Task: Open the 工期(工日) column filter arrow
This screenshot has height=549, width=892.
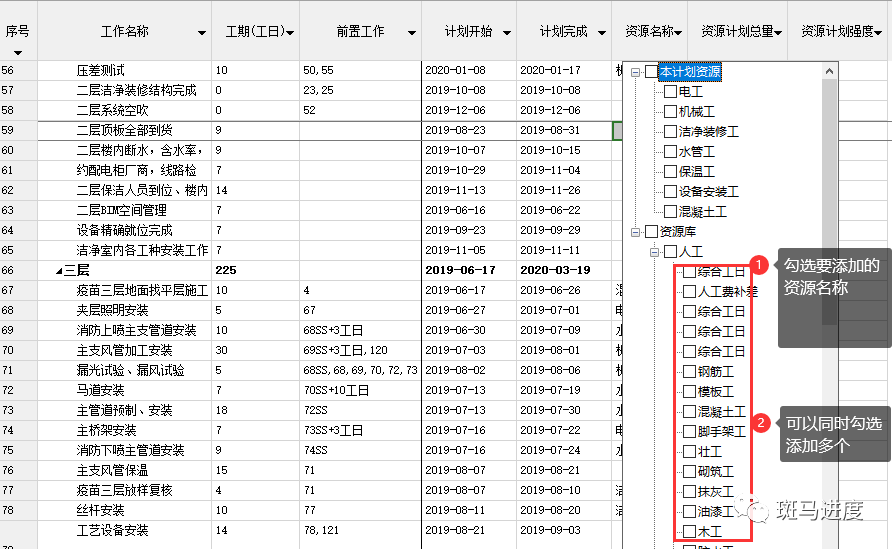Action: tap(290, 33)
